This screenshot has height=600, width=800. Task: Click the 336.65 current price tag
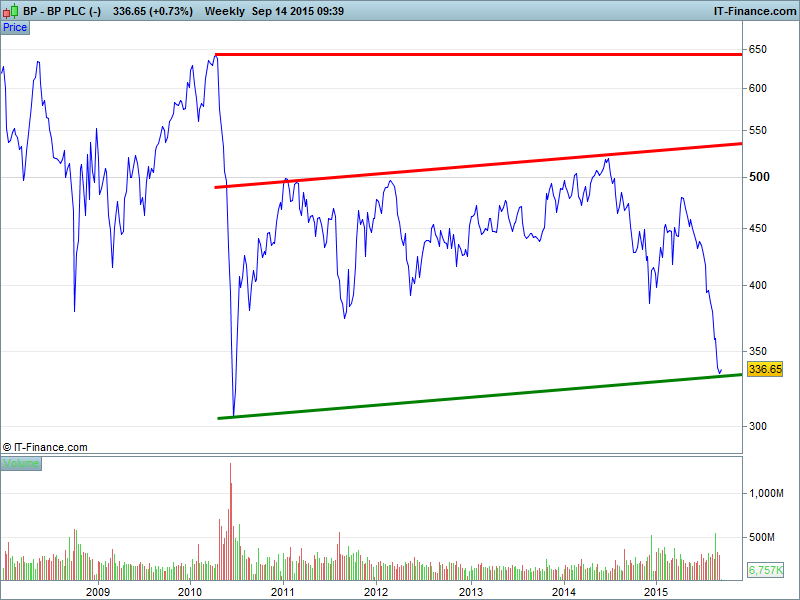(x=765, y=369)
